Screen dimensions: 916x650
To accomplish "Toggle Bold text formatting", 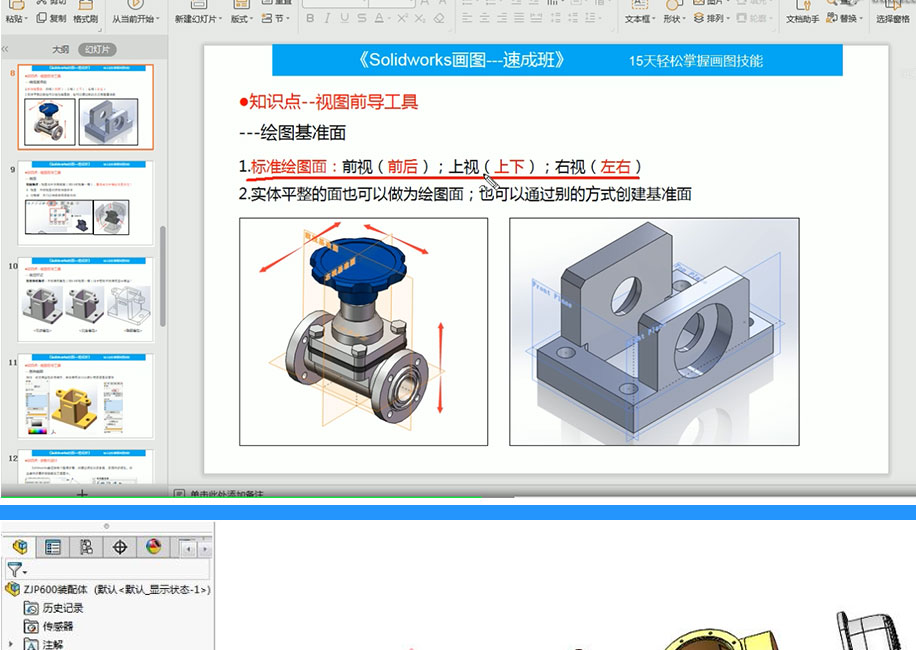I will tap(310, 18).
